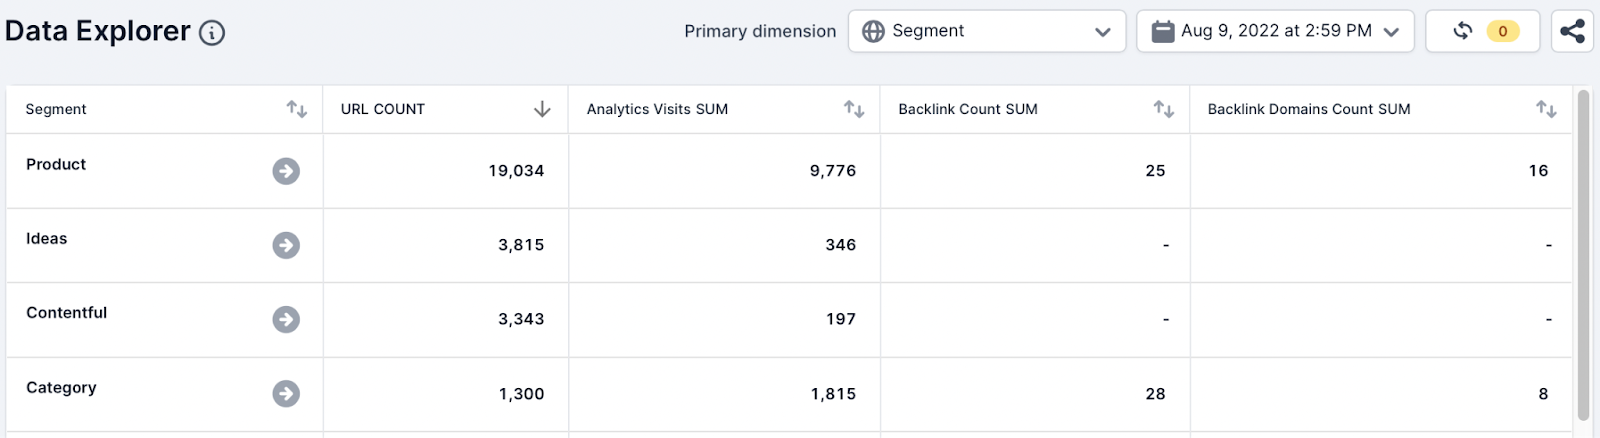The image size is (1600, 438).
Task: Click the Data Explorer info icon
Action: click(x=212, y=33)
